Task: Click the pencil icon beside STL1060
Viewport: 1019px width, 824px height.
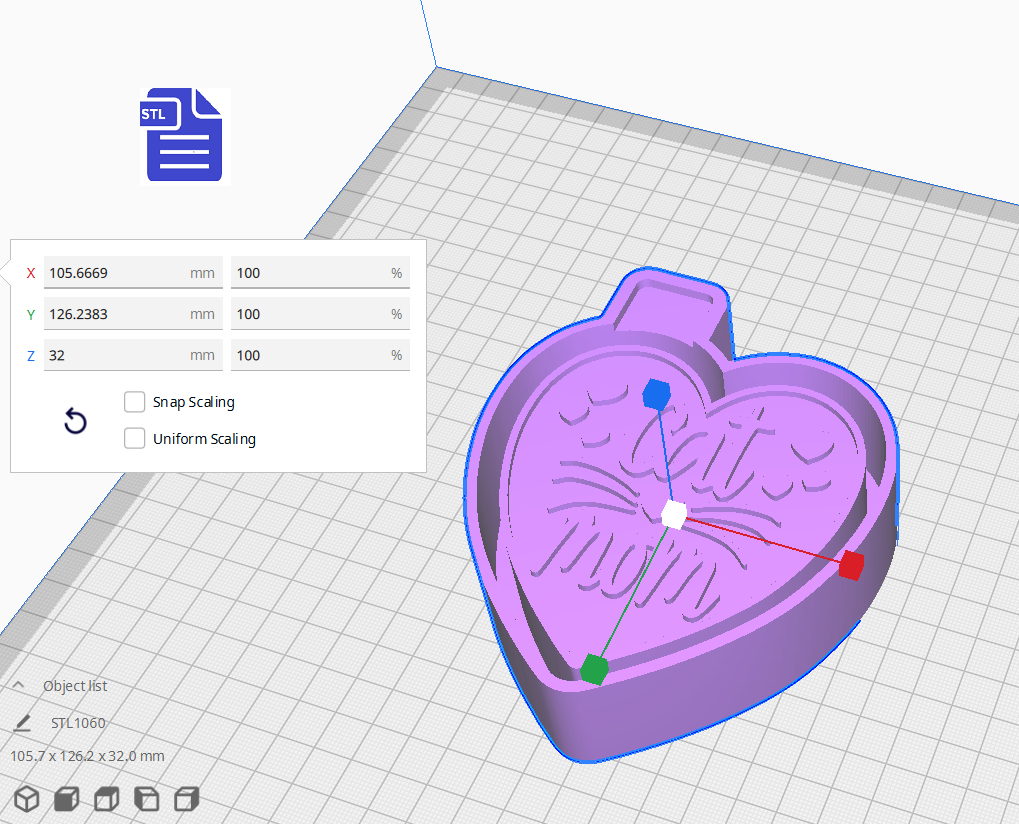Action: 24,722
